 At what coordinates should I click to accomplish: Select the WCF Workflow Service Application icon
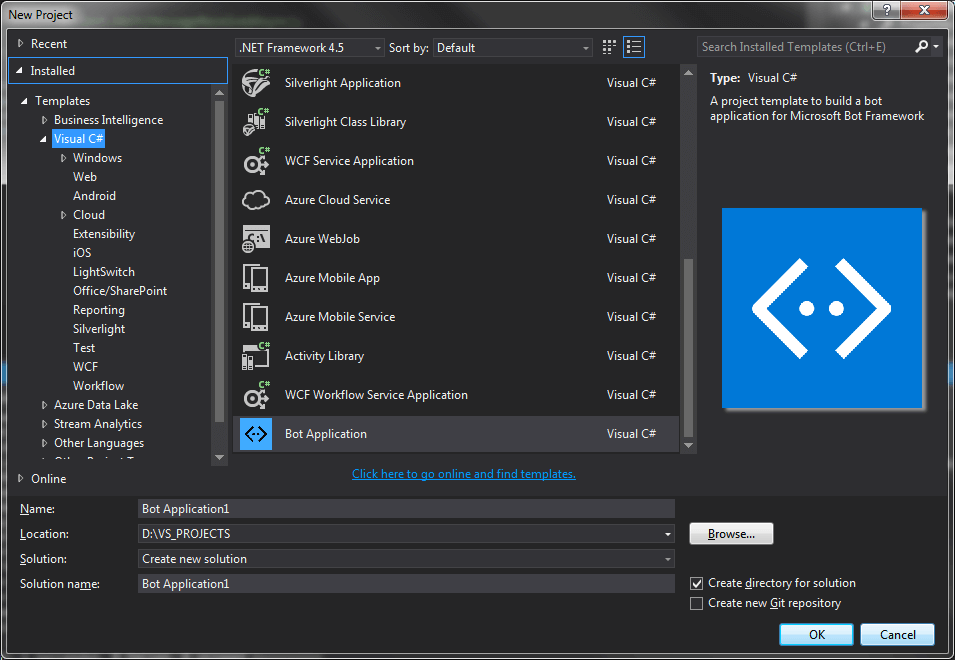(x=256, y=395)
